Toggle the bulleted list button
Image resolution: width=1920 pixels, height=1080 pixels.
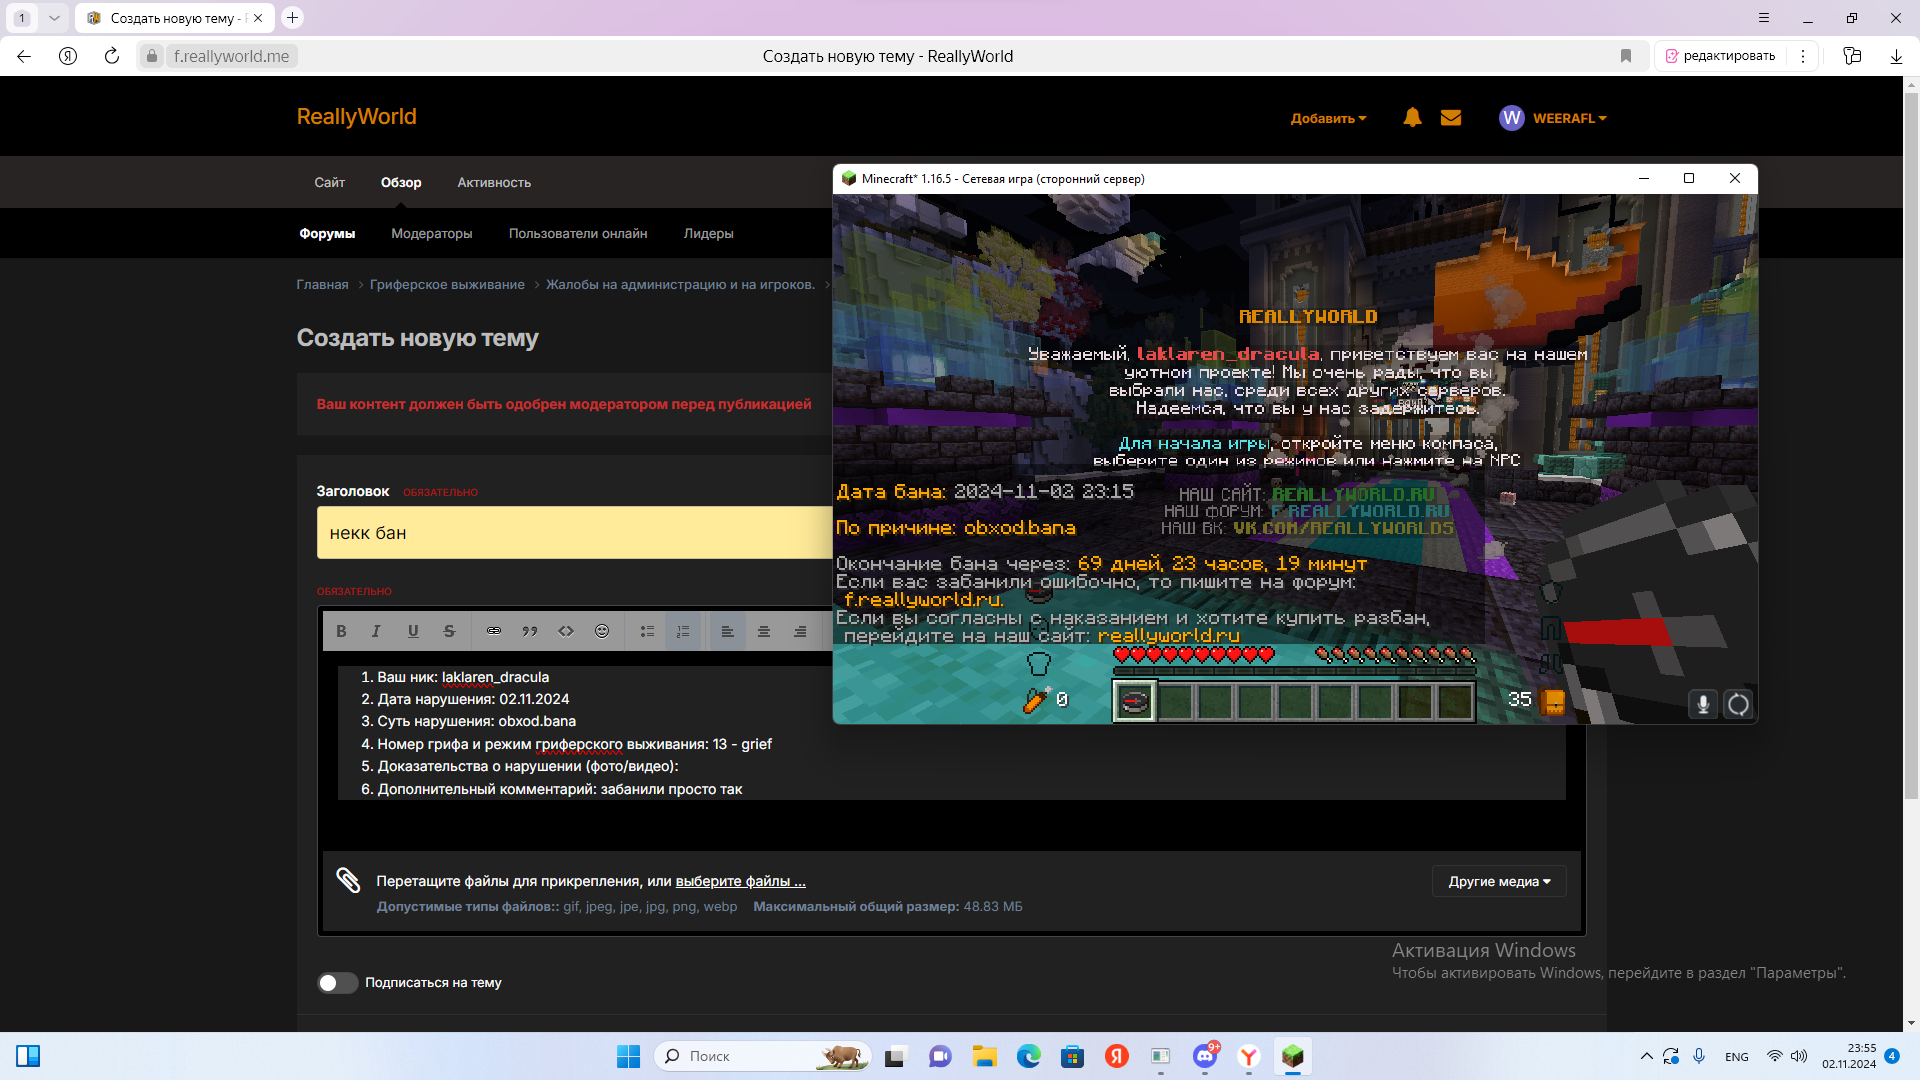click(x=647, y=631)
